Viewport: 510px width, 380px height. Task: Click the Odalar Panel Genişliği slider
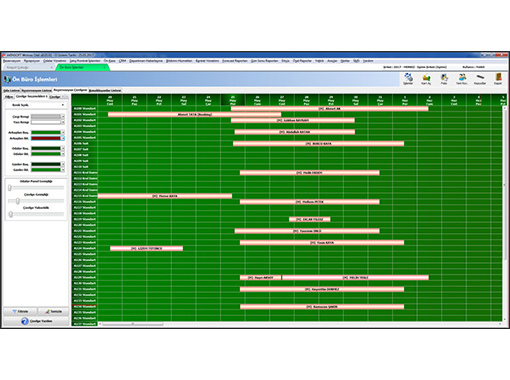point(36,188)
